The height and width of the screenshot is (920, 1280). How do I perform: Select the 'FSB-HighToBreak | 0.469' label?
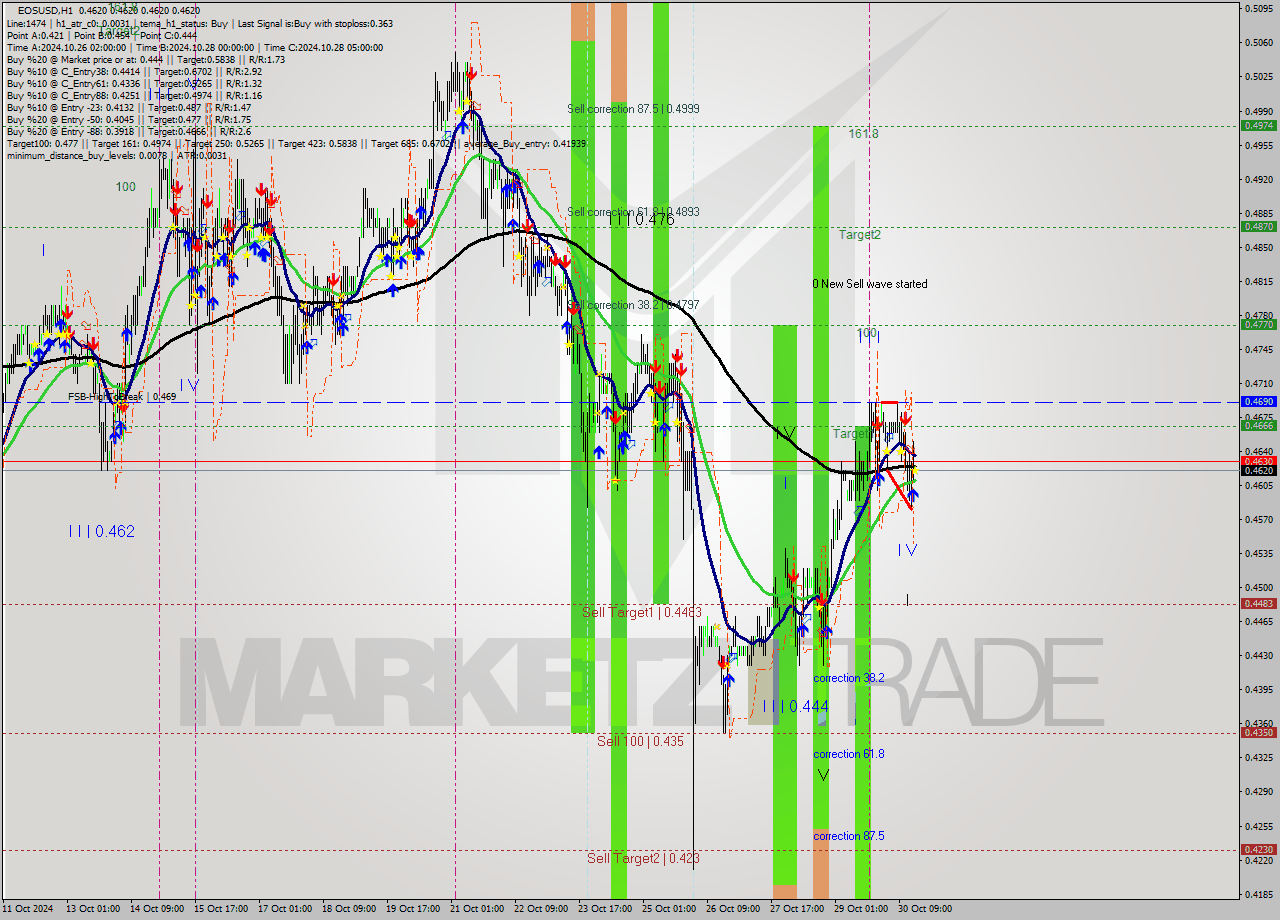pyautogui.click(x=122, y=397)
